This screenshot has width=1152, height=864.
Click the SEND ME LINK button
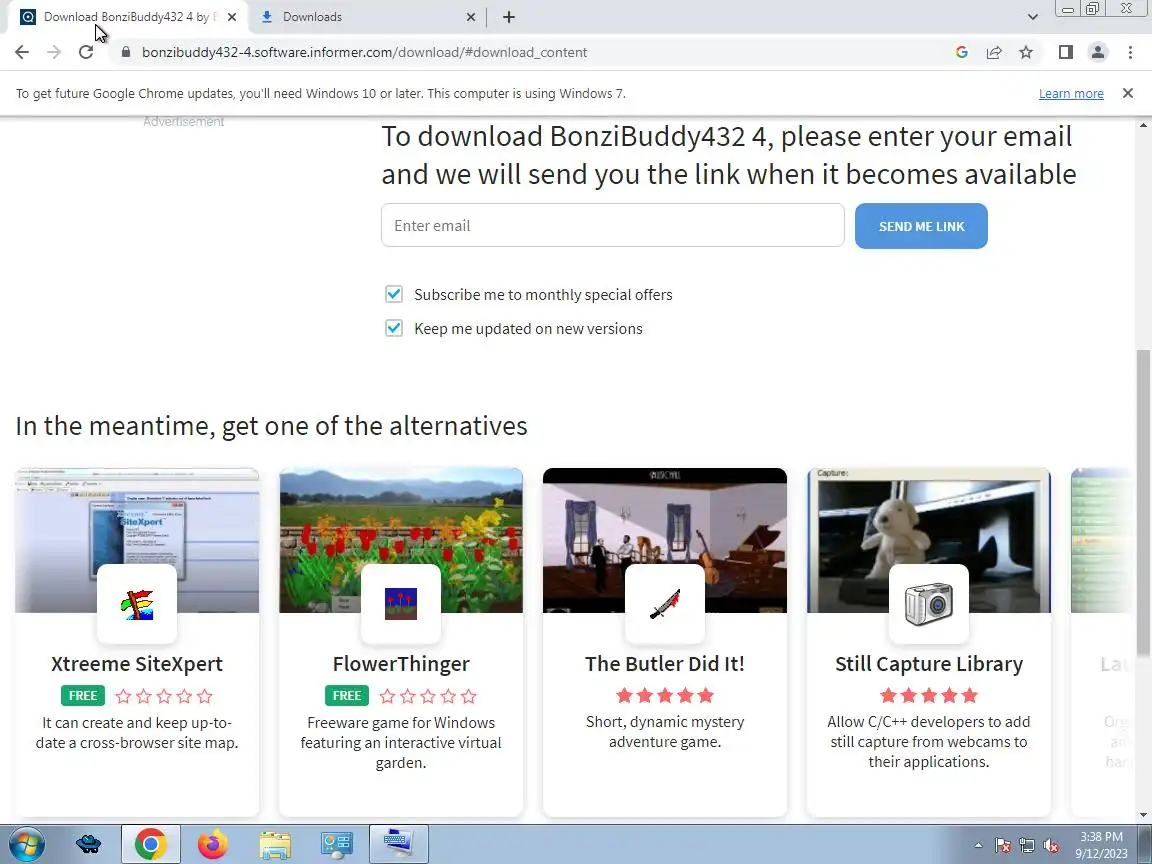tap(921, 226)
